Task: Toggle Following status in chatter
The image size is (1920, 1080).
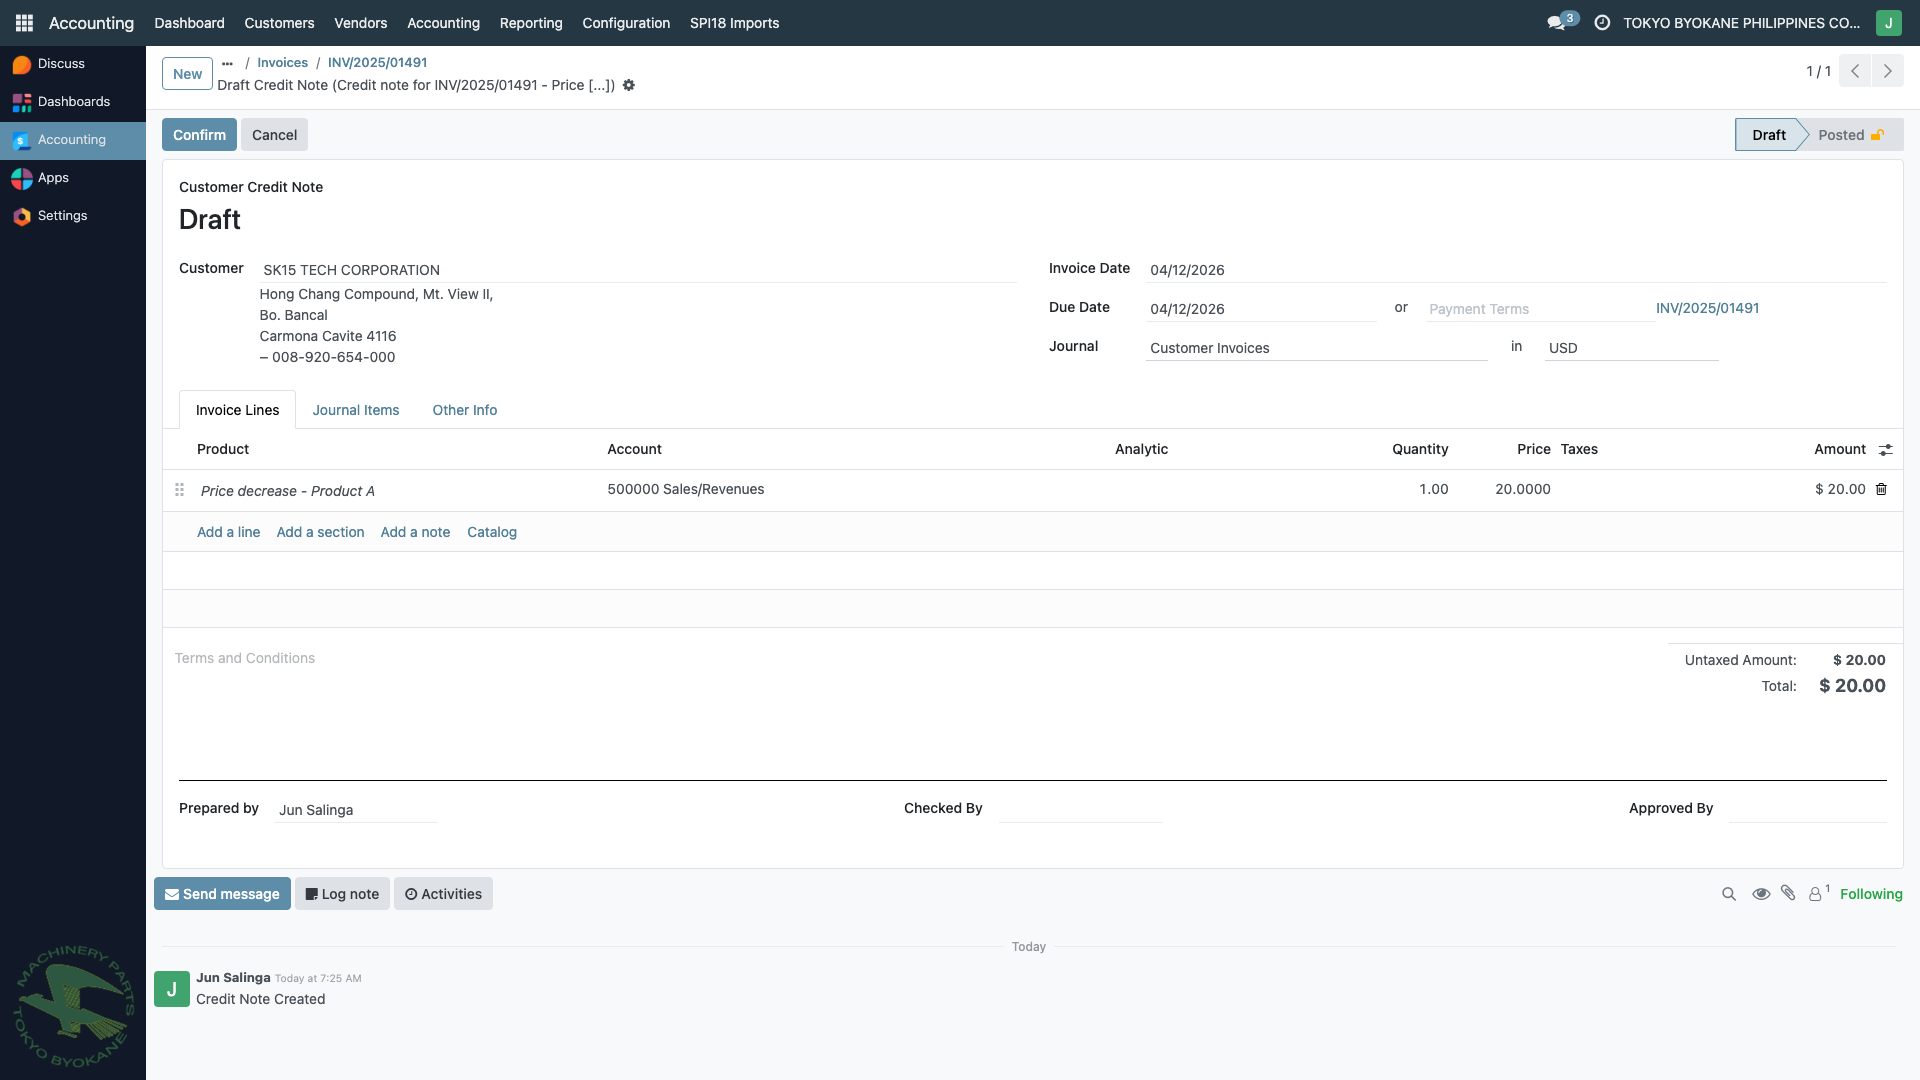Action: [x=1870, y=894]
